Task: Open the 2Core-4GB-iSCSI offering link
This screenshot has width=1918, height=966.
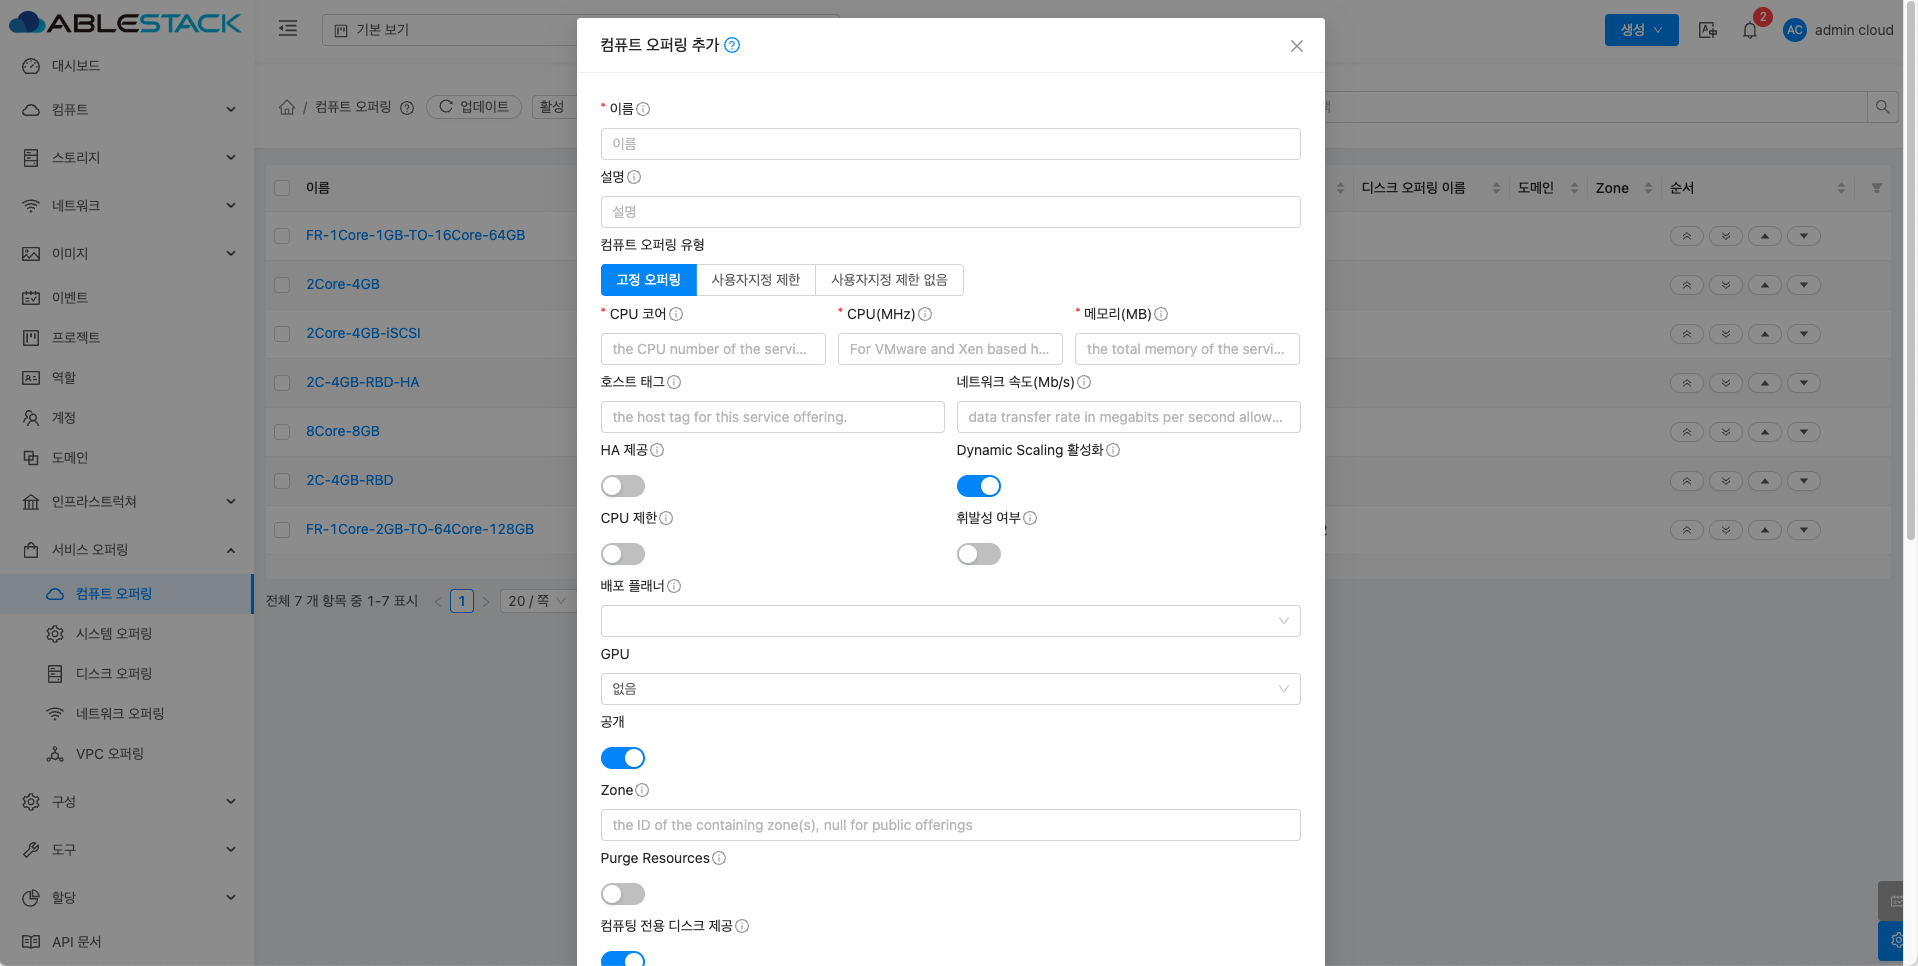Action: point(363,333)
